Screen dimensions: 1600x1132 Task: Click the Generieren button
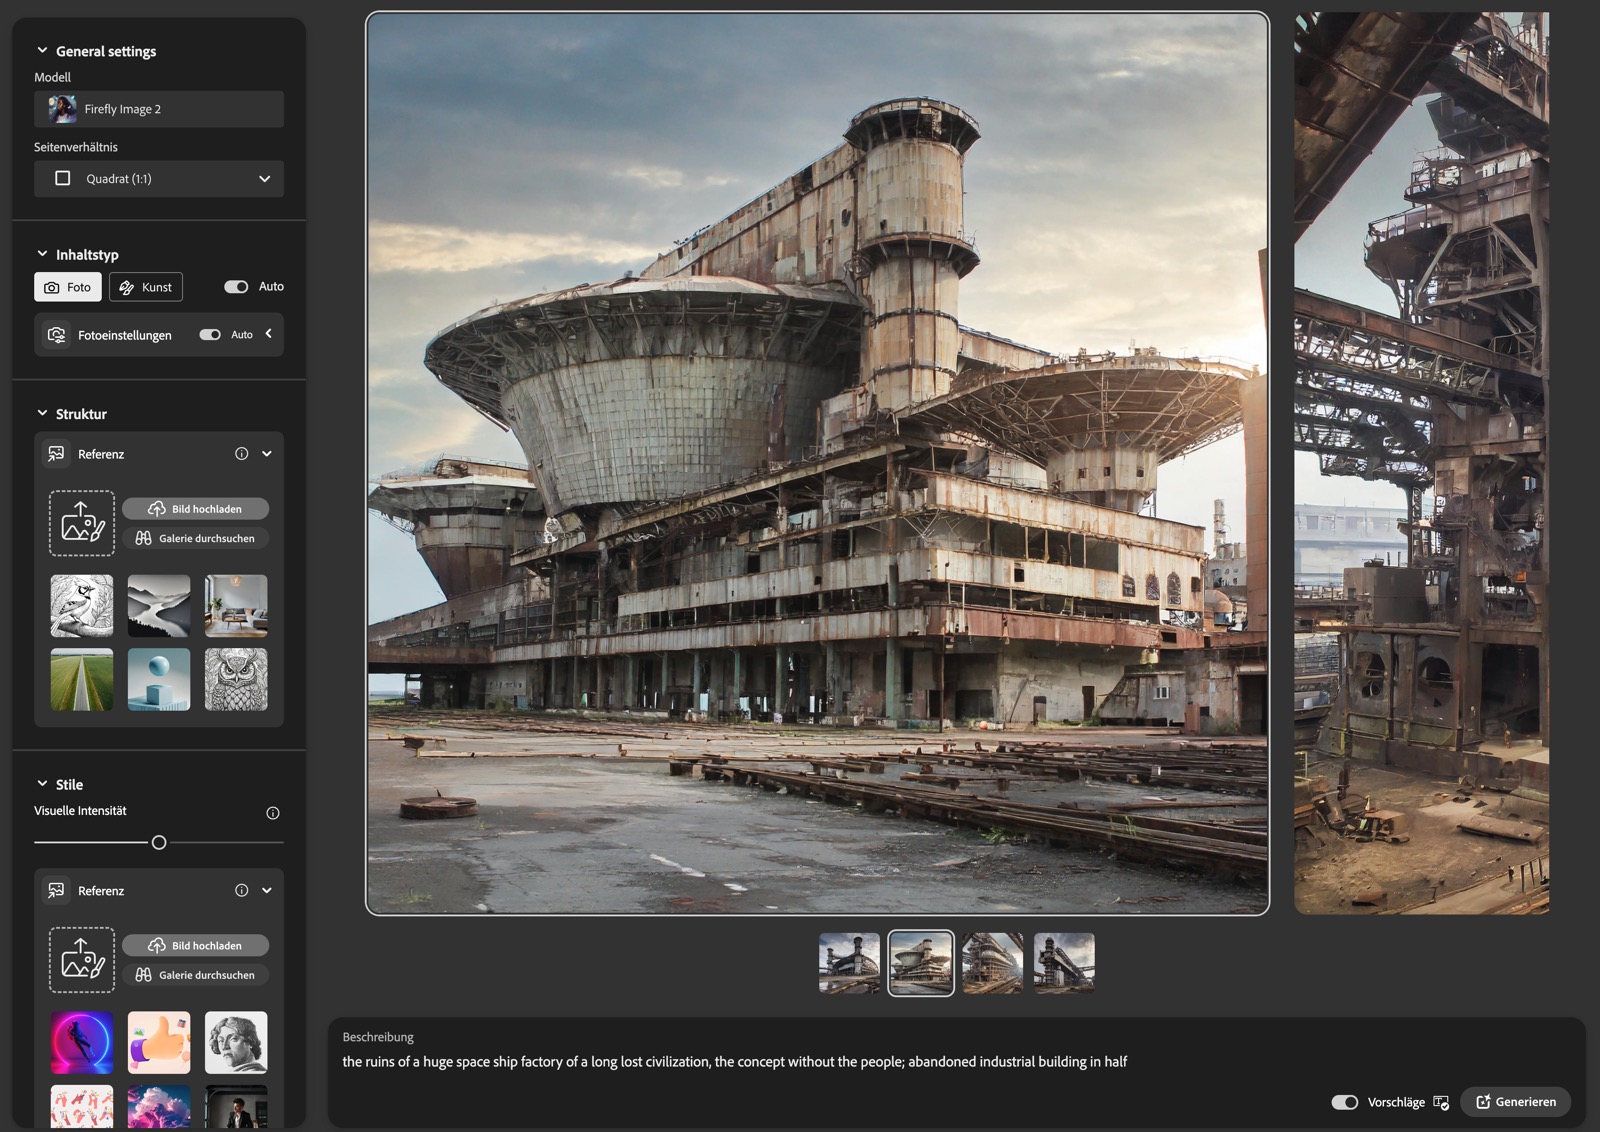(x=1516, y=1102)
